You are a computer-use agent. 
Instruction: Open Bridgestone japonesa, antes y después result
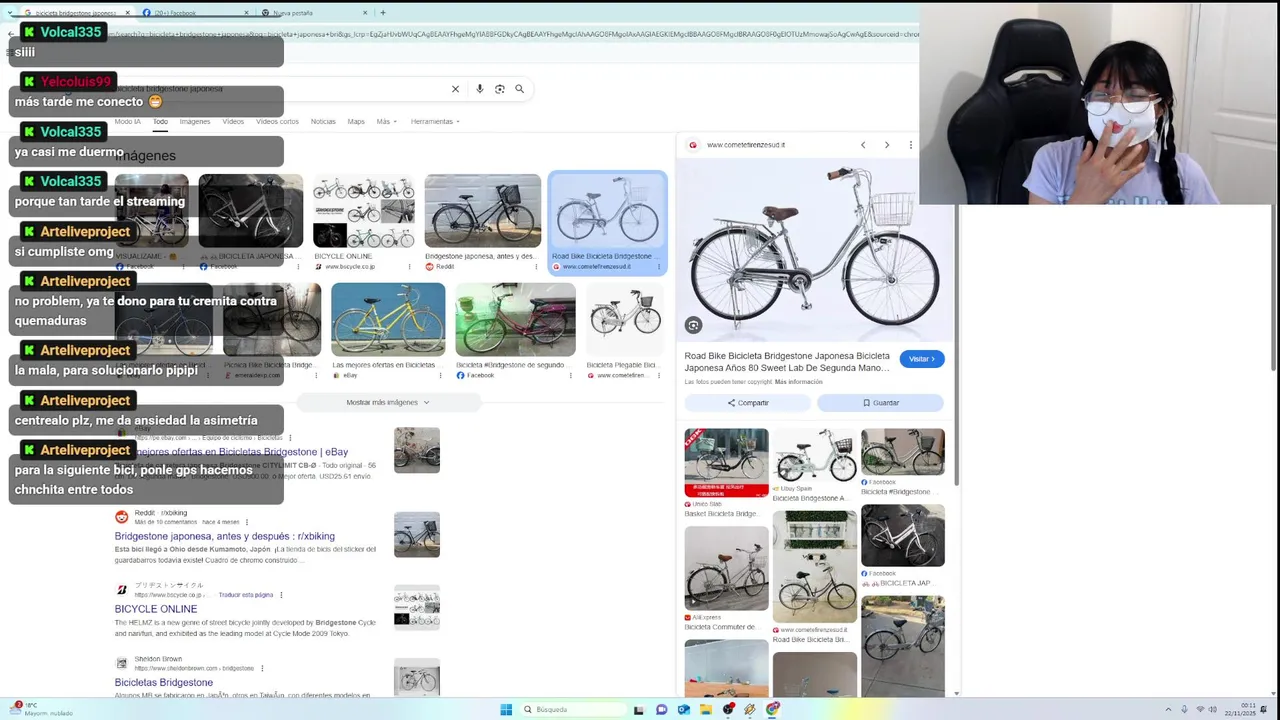click(x=225, y=536)
